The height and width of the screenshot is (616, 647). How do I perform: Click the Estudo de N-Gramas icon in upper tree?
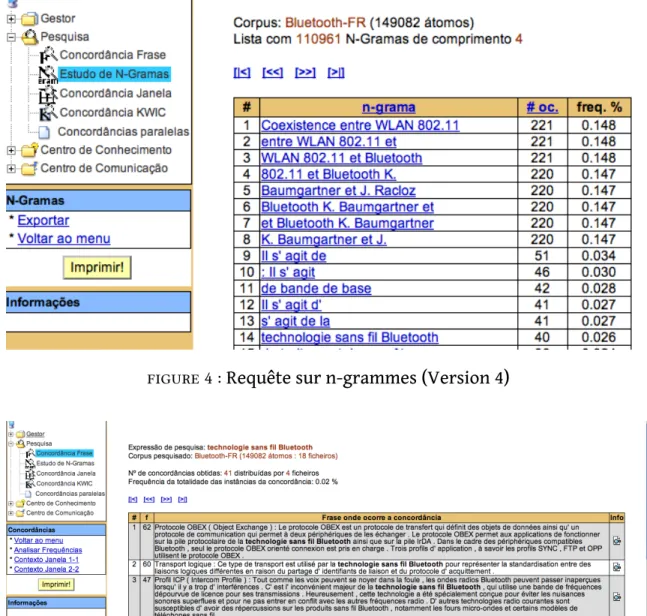pyautogui.click(x=48, y=75)
